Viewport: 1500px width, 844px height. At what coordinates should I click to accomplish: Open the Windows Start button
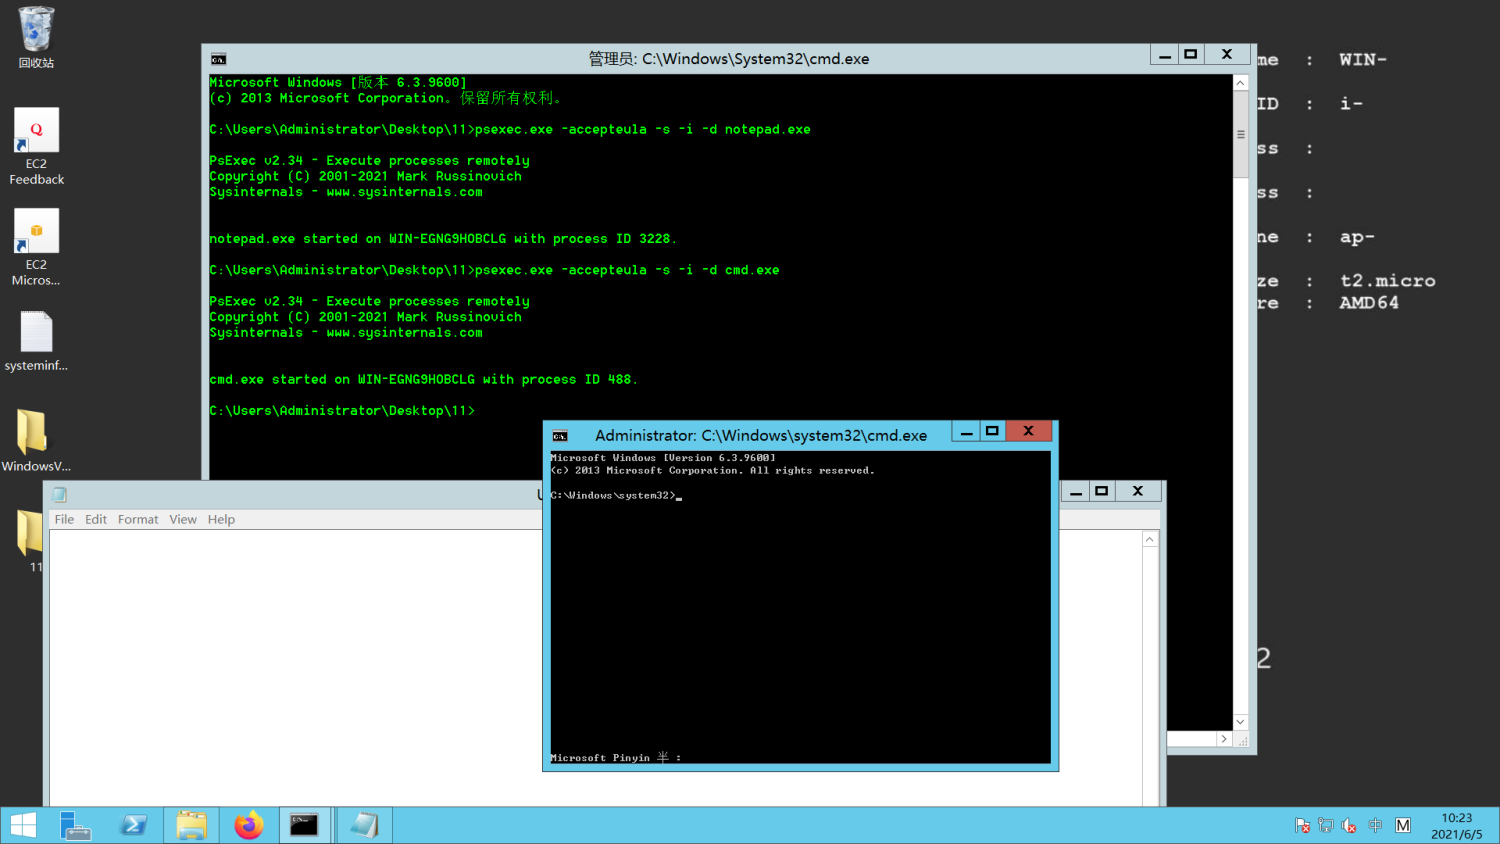click(23, 826)
